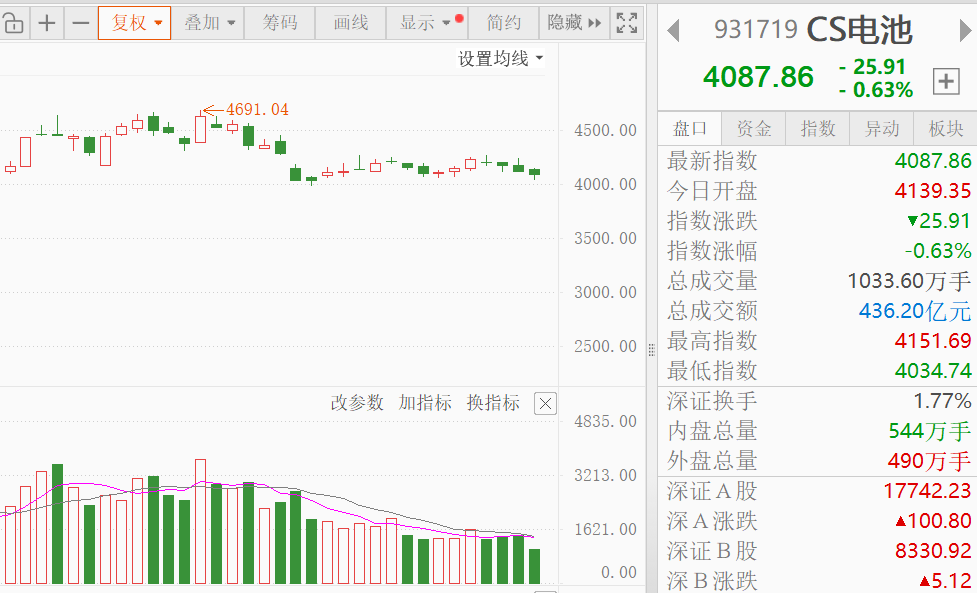Click the CS电池 stock name
Image resolution: width=977 pixels, height=593 pixels.
[x=859, y=30]
